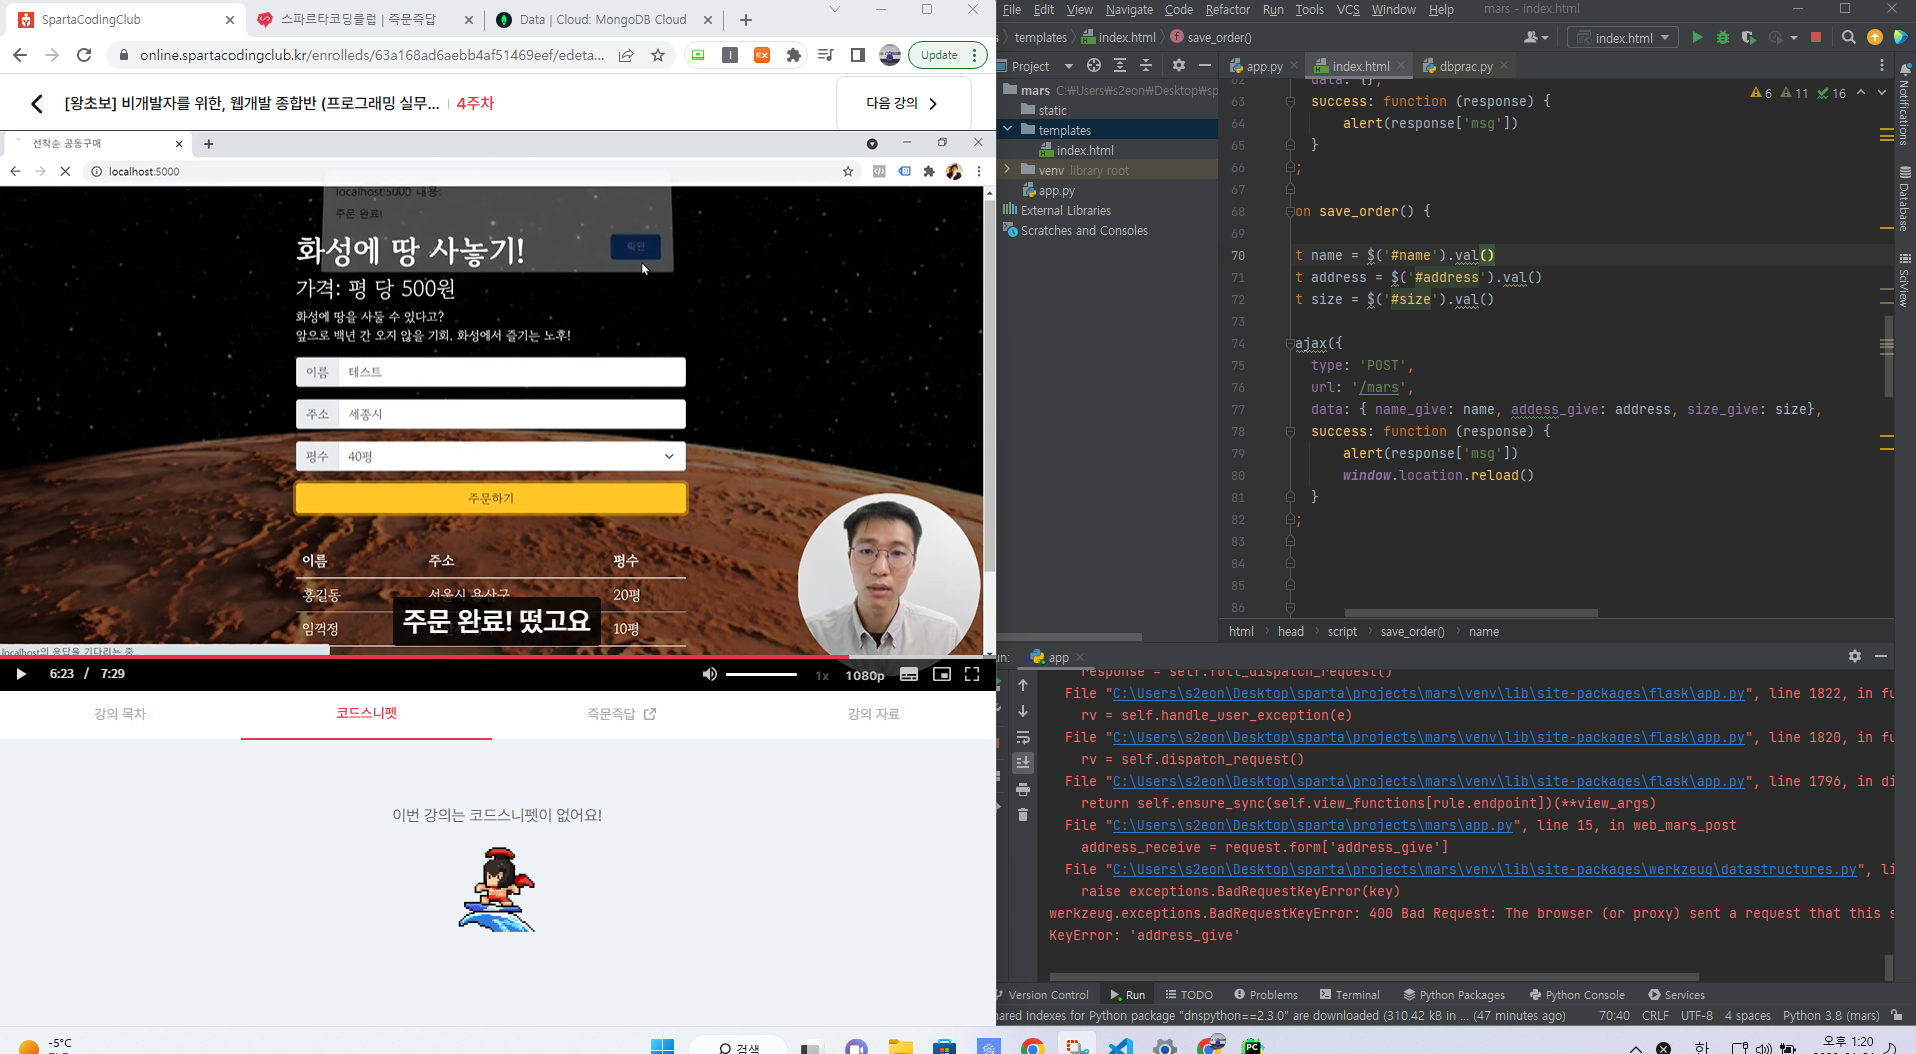Open the VCS menu
Screen dimensions: 1916x1054
click(1348, 9)
